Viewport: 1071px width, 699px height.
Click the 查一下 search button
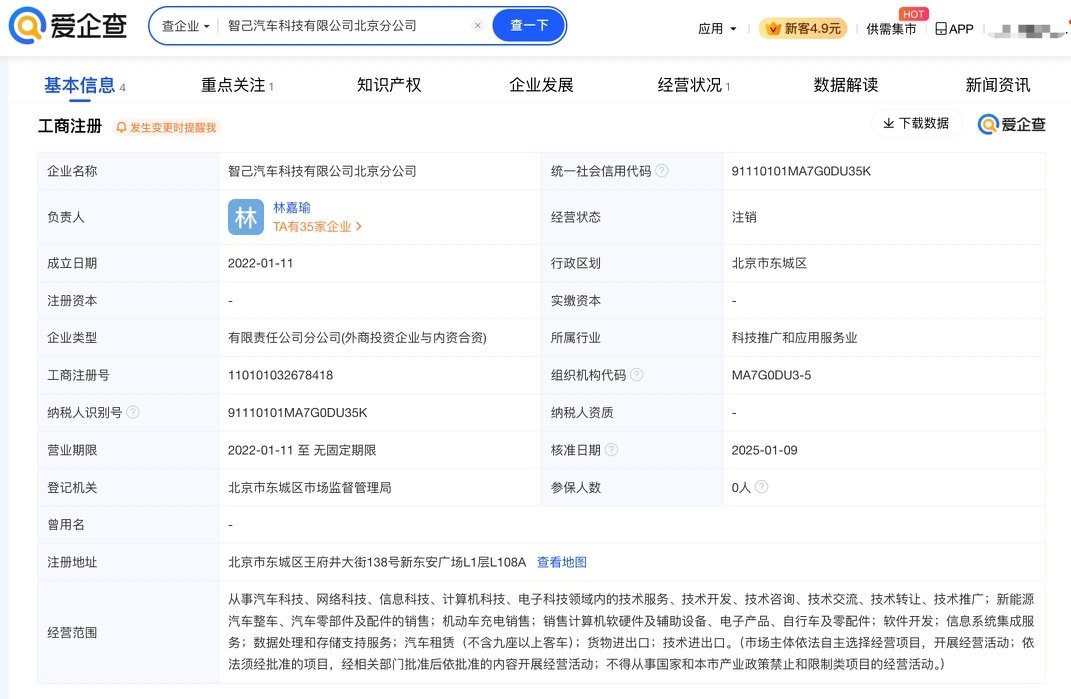pyautogui.click(x=529, y=26)
